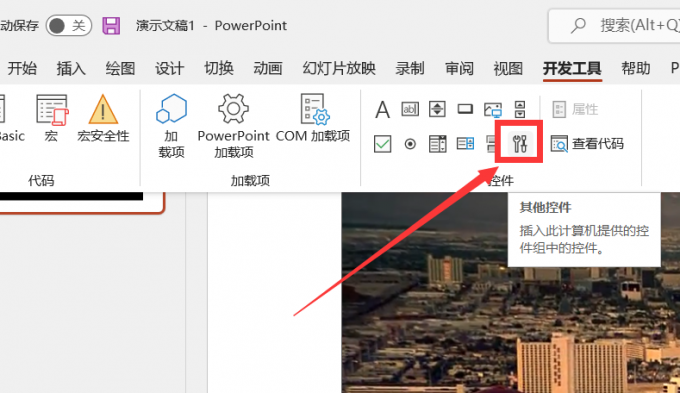
Task: Toggle the AutoSave switch
Action: pyautogui.click(x=69, y=26)
